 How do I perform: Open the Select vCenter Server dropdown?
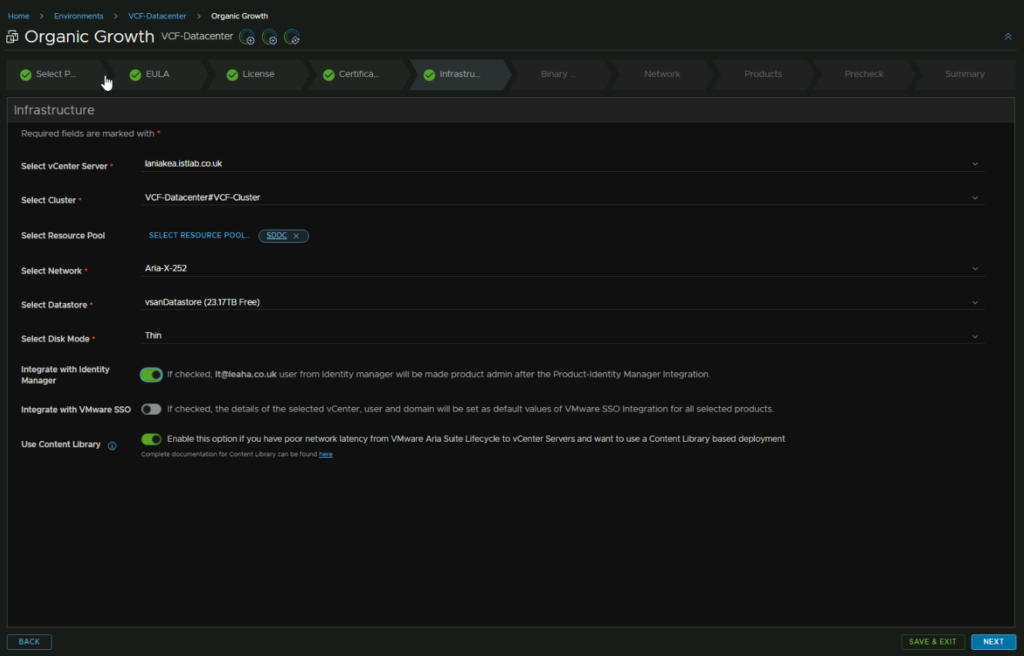click(563, 163)
